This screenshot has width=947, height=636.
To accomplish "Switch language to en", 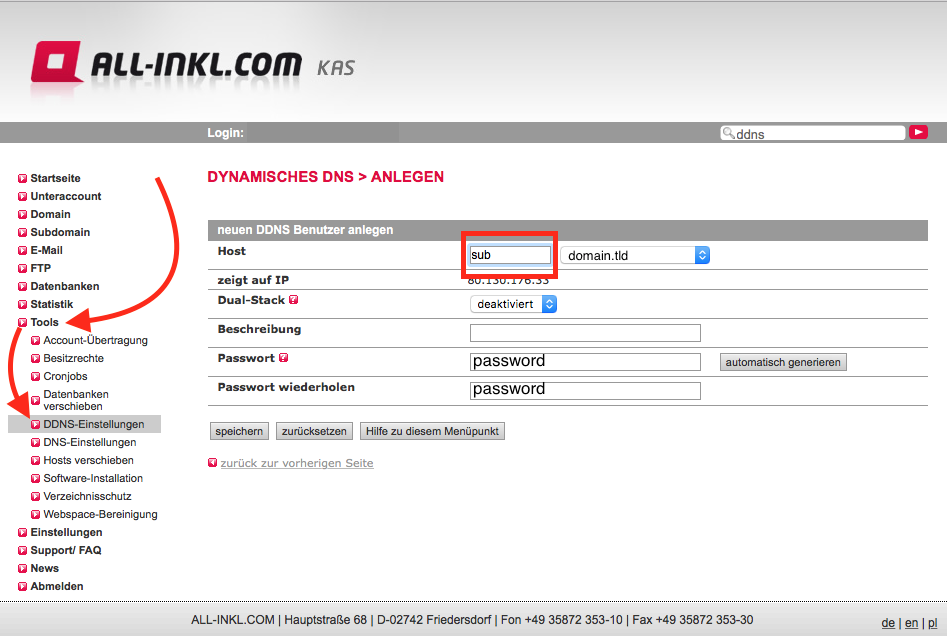I will pyautogui.click(x=911, y=623).
